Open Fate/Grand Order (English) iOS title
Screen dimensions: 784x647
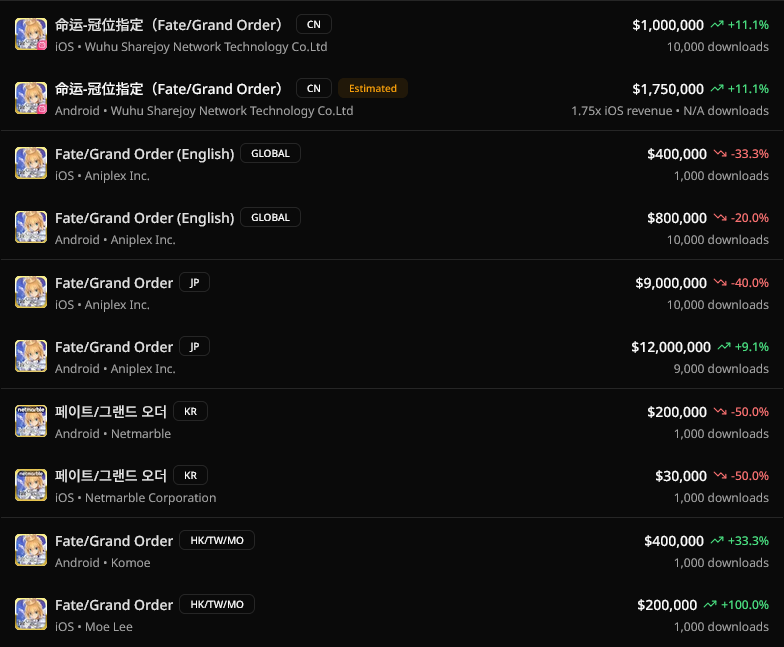coord(144,154)
